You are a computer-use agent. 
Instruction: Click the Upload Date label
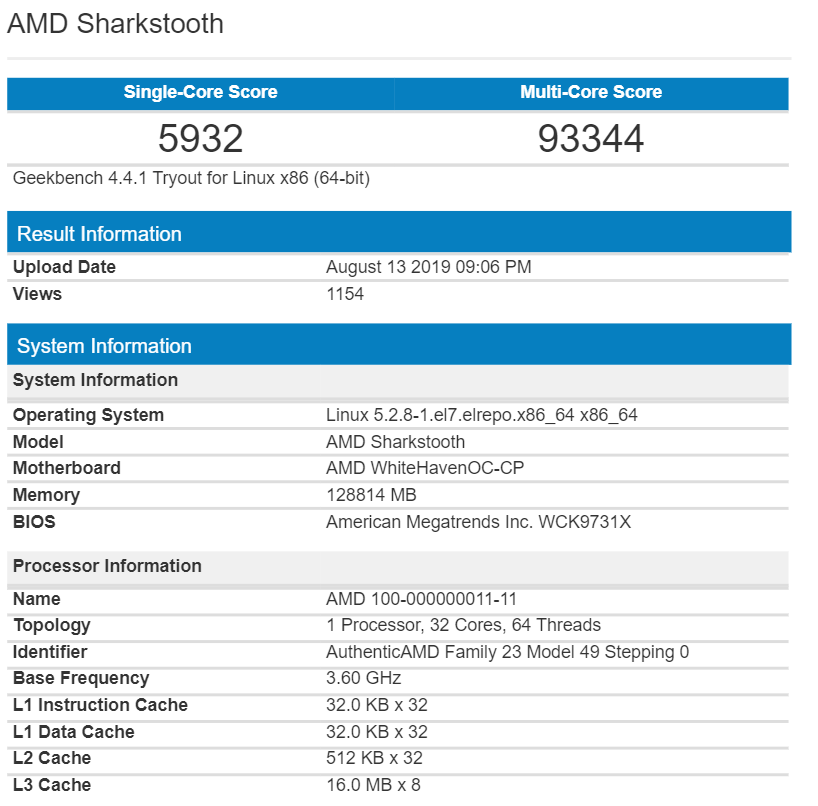click(64, 267)
